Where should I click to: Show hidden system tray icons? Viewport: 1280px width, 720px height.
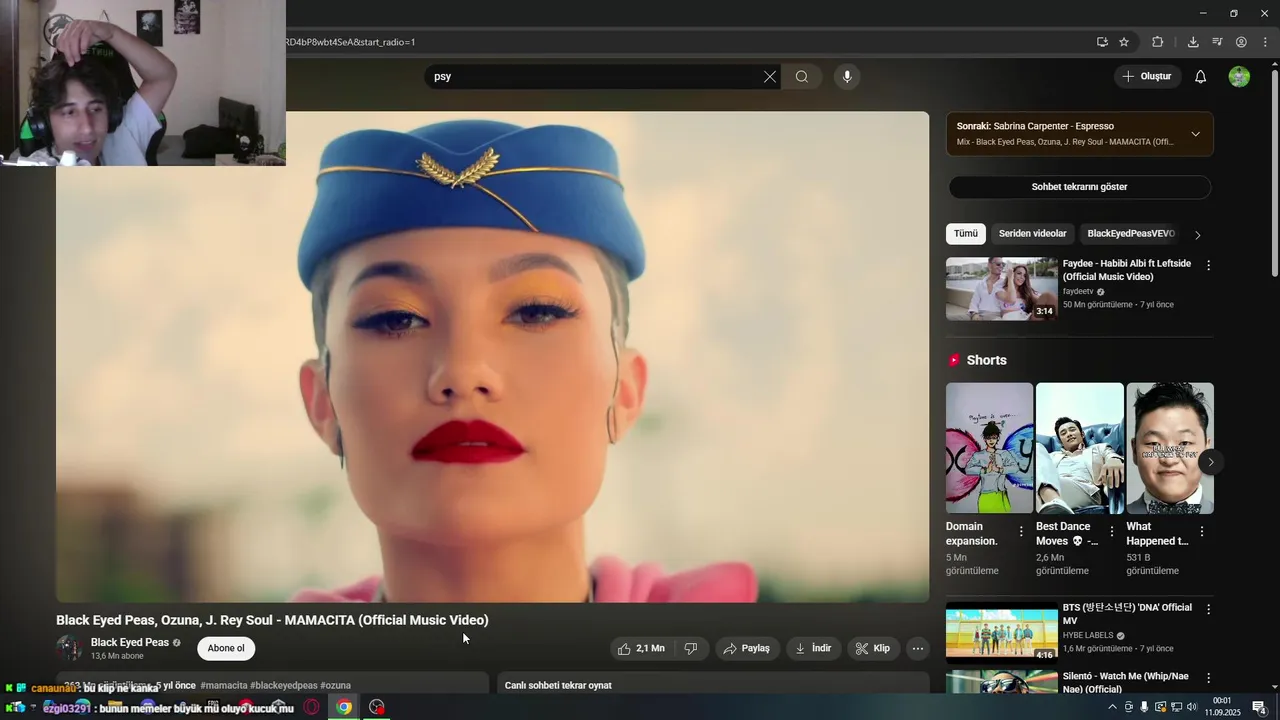click(x=1112, y=707)
